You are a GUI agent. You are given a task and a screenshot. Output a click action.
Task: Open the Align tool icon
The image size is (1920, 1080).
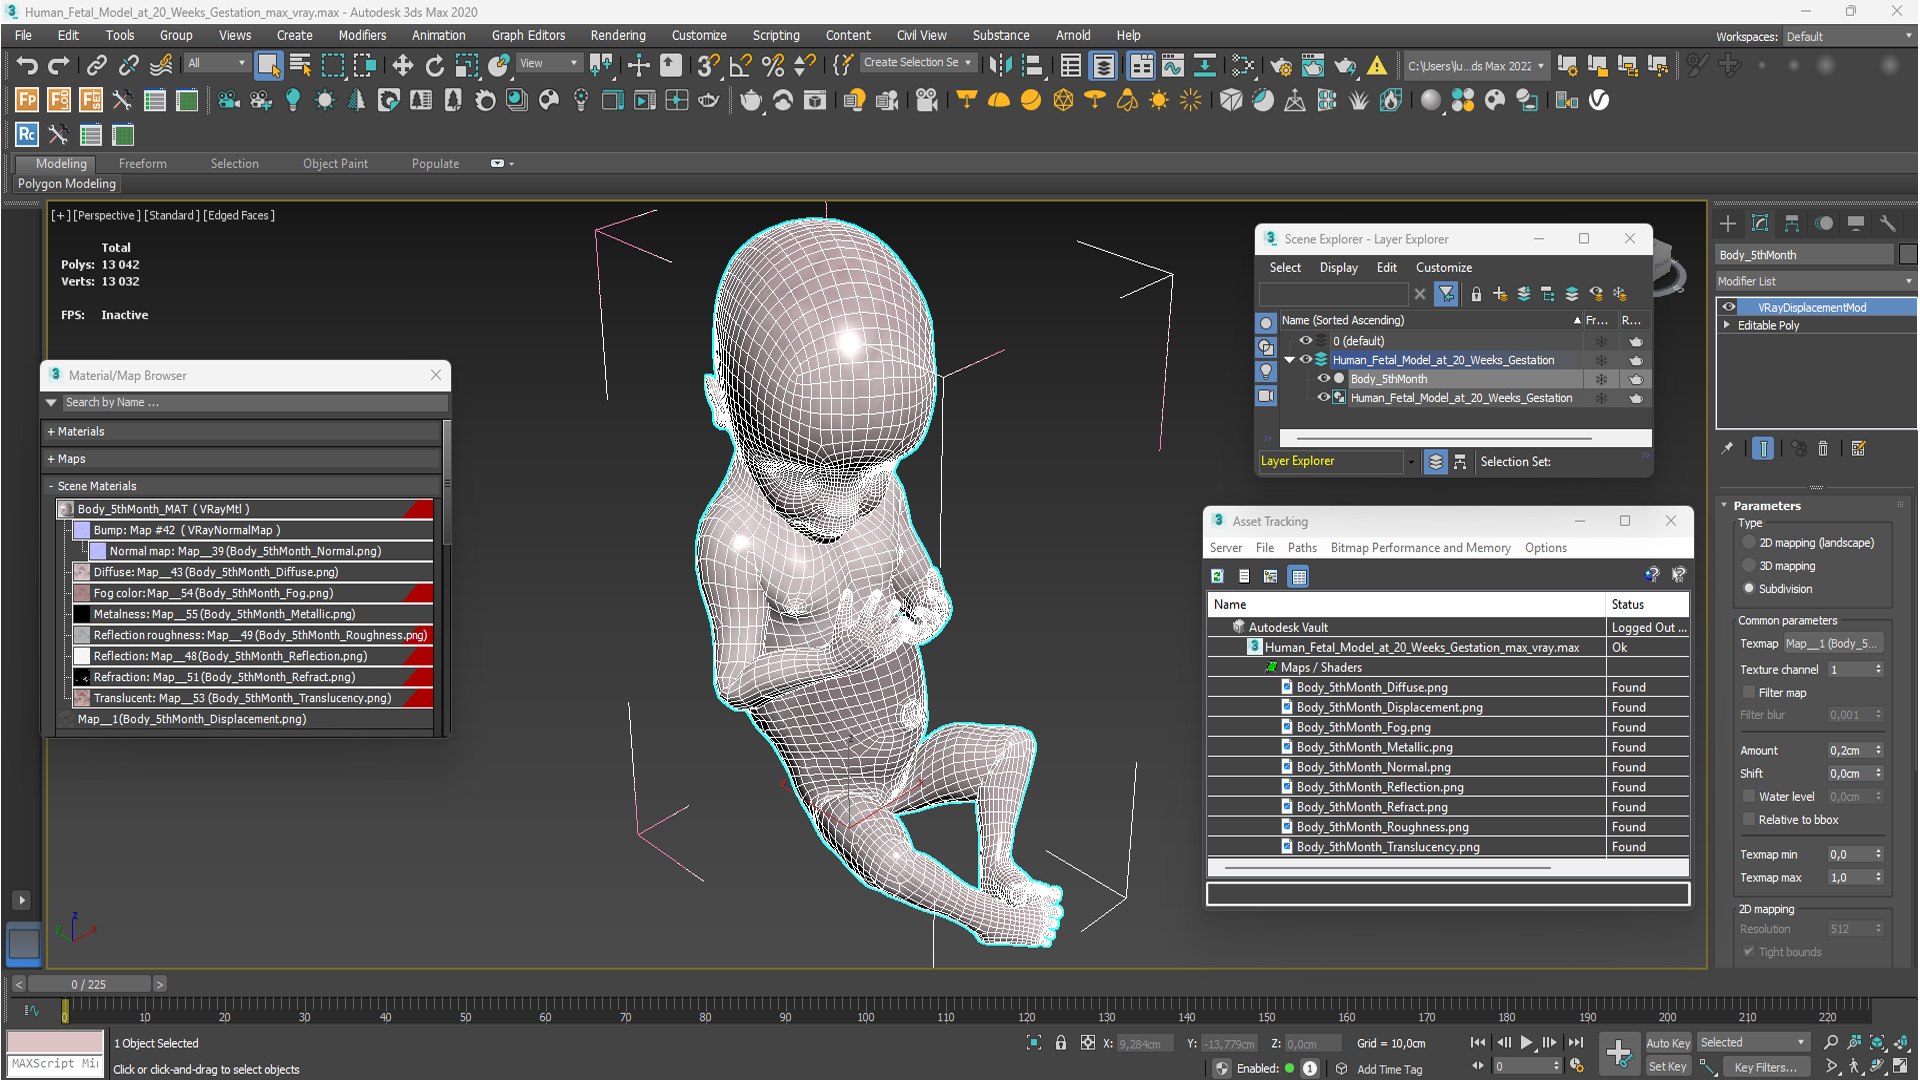[1031, 66]
